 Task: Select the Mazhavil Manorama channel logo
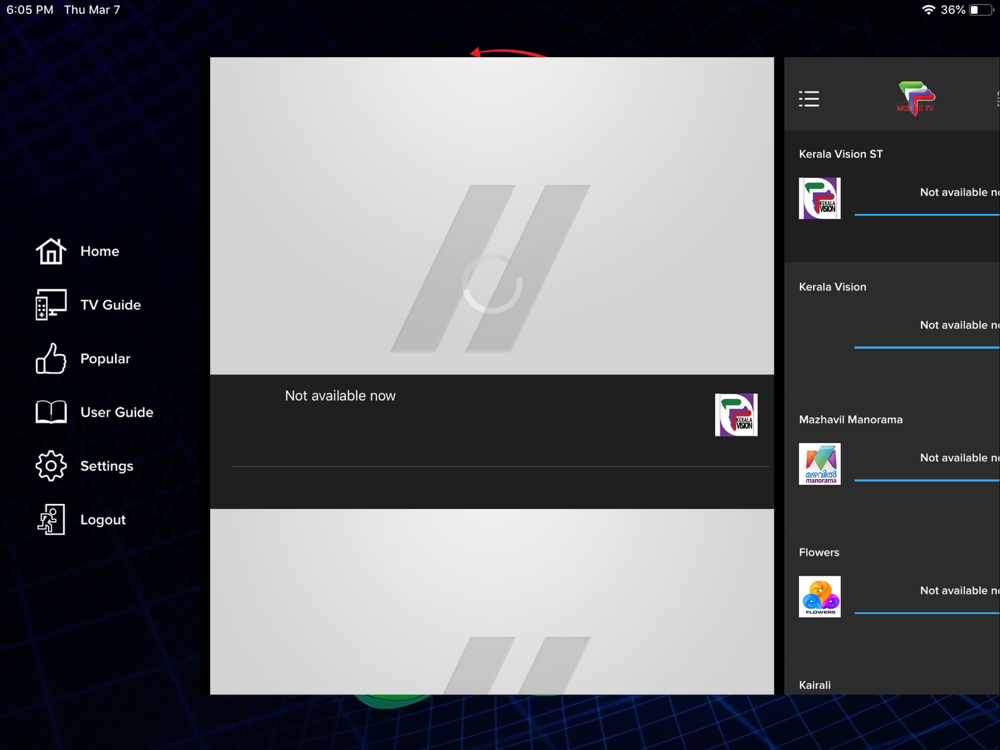pyautogui.click(x=820, y=464)
